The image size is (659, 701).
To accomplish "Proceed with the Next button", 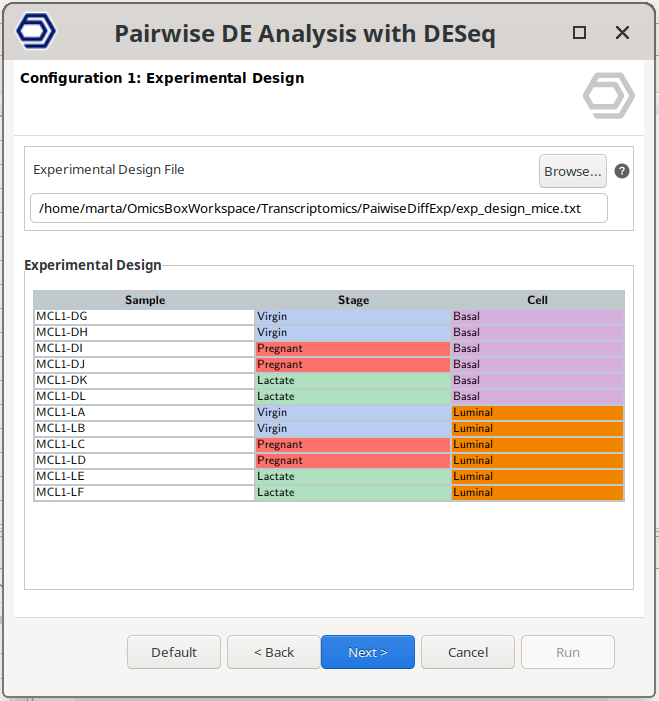I will pyautogui.click(x=367, y=652).
